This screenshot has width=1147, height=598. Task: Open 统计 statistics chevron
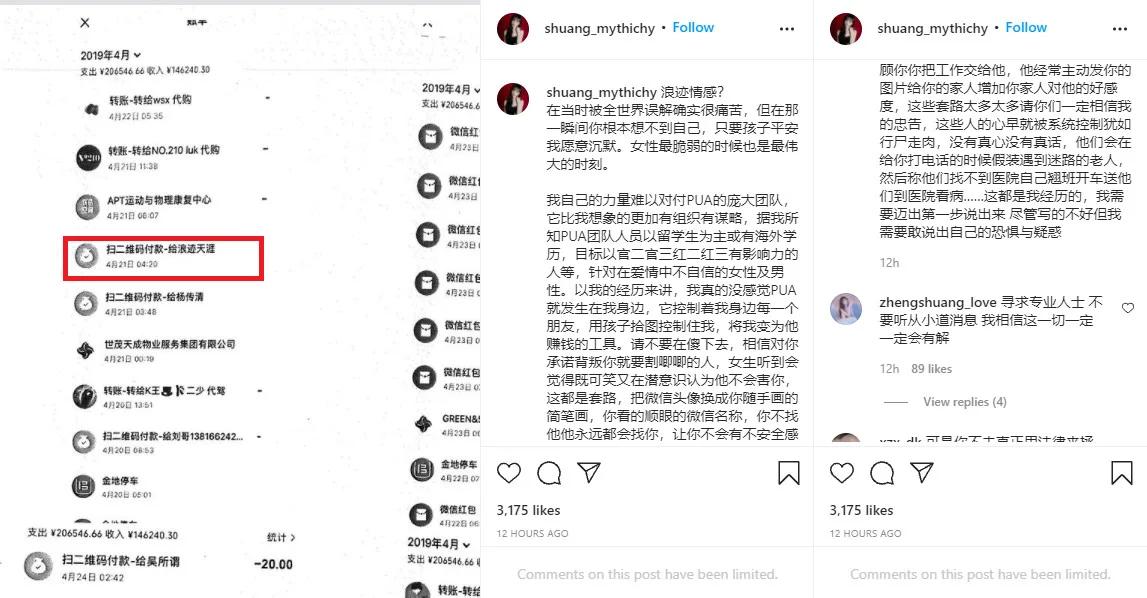[x=282, y=537]
